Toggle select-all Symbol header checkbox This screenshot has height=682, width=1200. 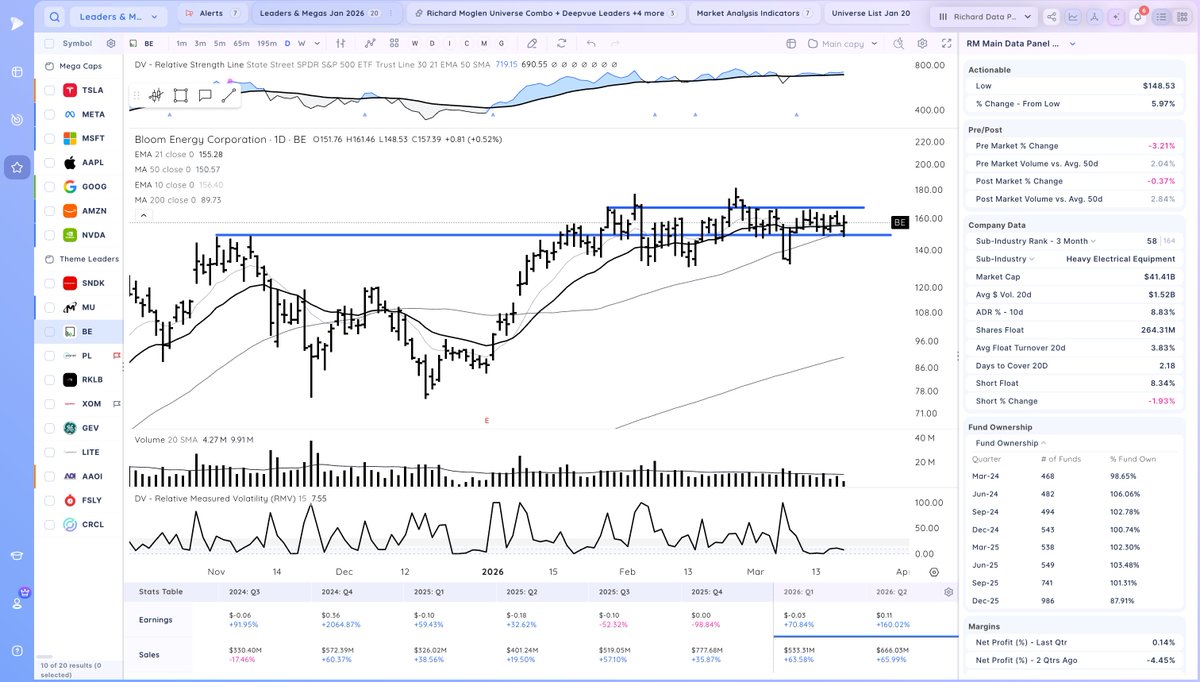click(49, 44)
